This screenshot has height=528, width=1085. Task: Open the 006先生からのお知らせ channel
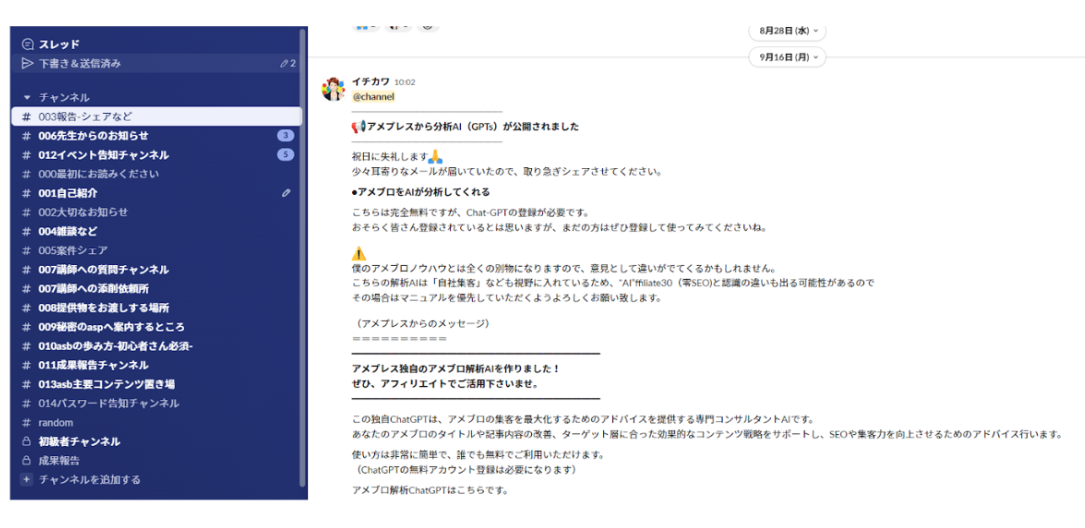tap(156, 136)
